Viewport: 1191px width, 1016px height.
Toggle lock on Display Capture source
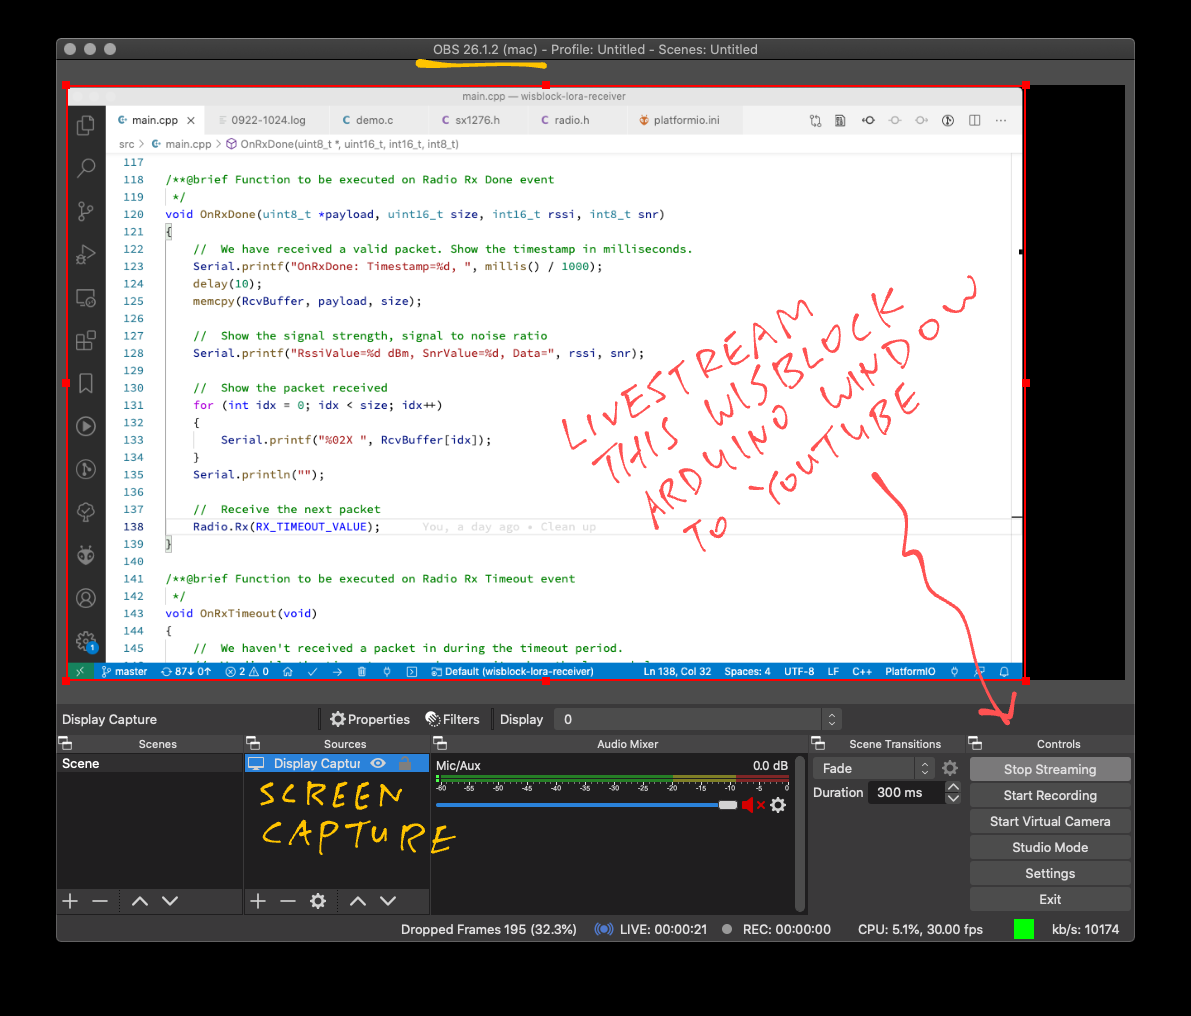coord(405,763)
